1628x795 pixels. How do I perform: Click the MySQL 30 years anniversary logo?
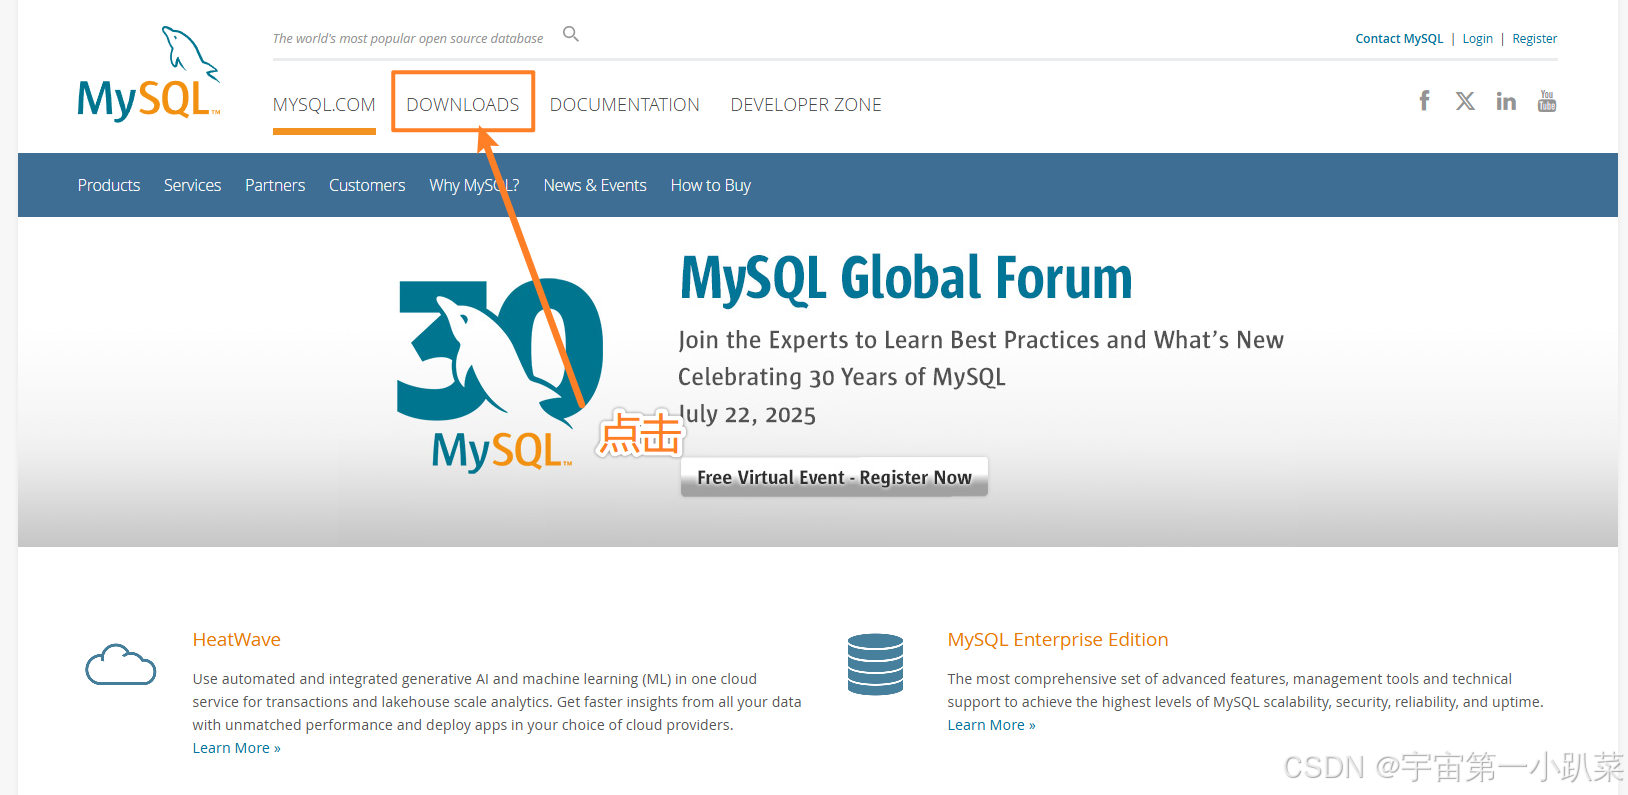[500, 375]
